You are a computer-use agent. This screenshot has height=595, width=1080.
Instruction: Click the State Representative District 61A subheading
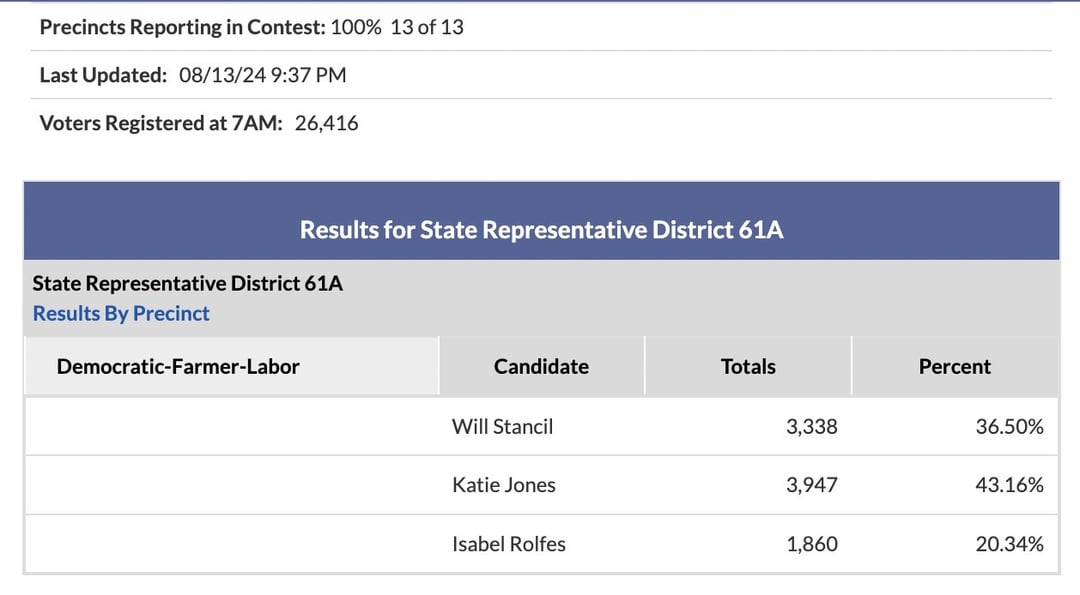pyautogui.click(x=187, y=283)
